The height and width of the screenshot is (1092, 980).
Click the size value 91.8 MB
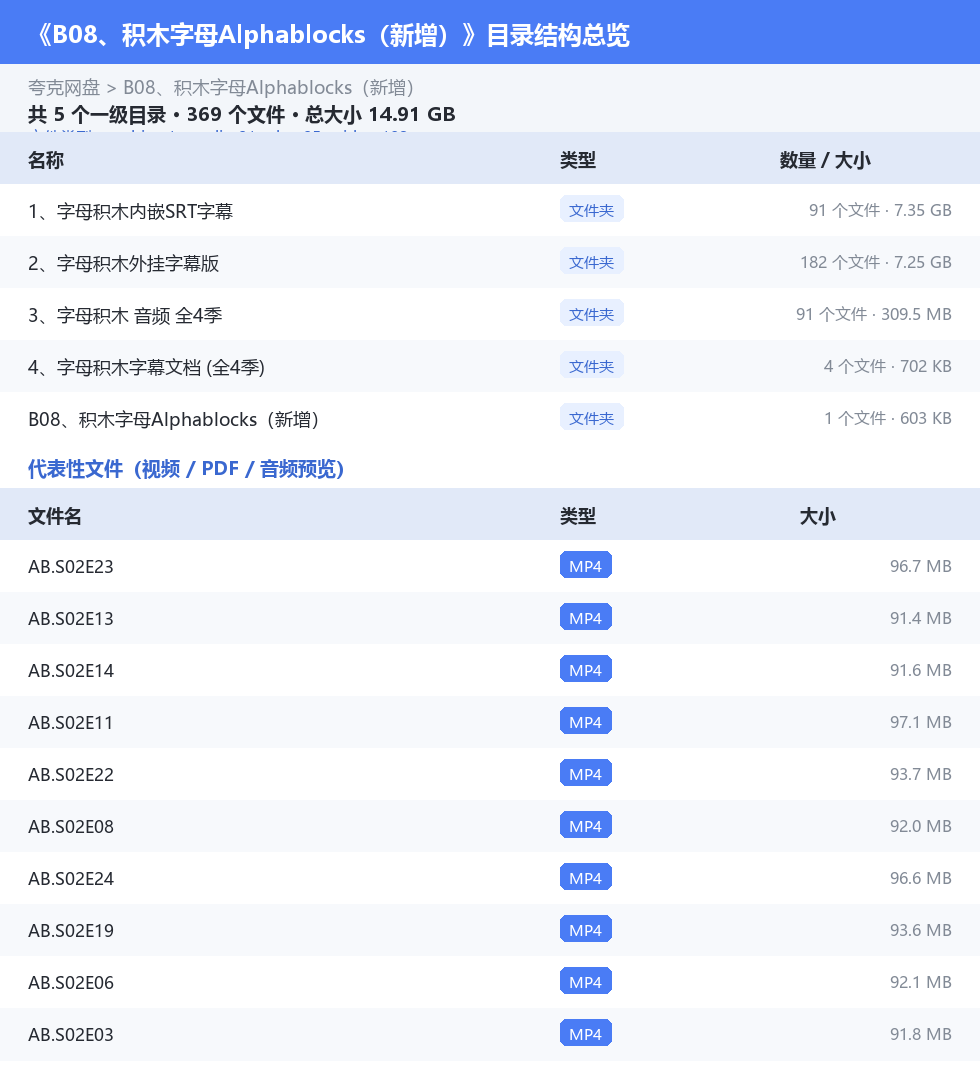(x=920, y=1034)
